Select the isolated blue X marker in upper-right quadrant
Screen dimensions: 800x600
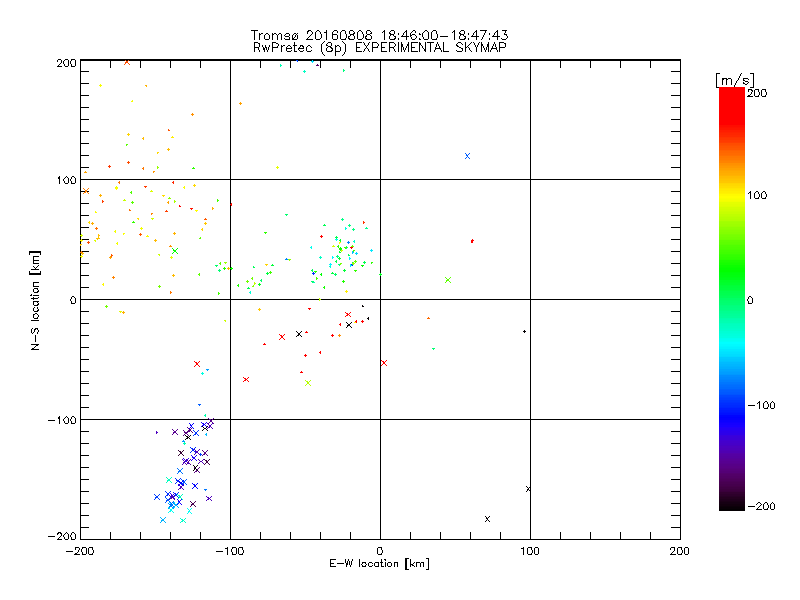pos(467,156)
